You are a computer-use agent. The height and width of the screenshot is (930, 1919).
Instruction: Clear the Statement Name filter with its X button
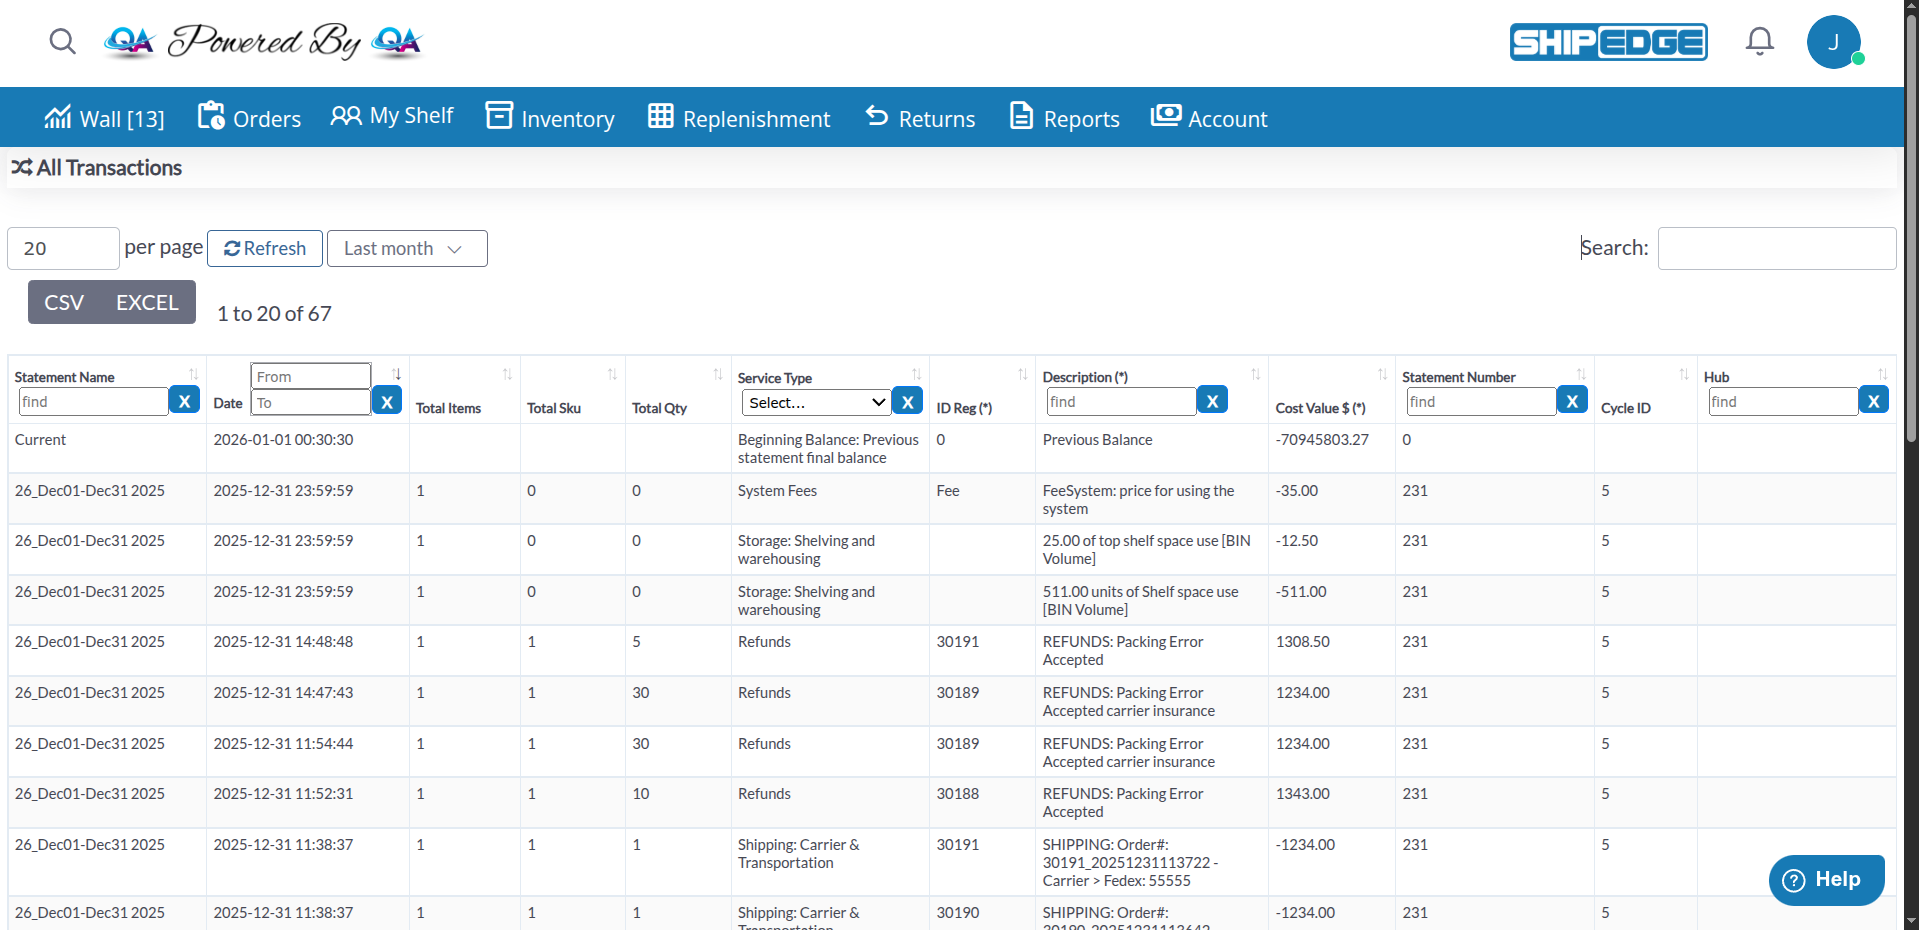click(184, 400)
